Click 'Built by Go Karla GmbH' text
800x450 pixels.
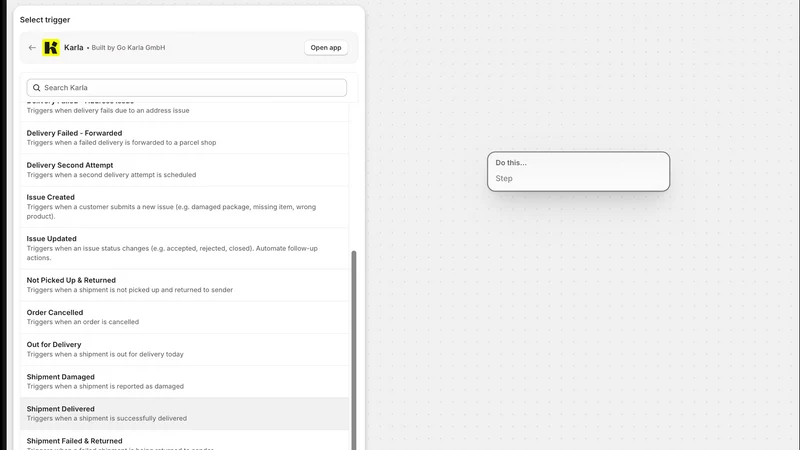(128, 47)
